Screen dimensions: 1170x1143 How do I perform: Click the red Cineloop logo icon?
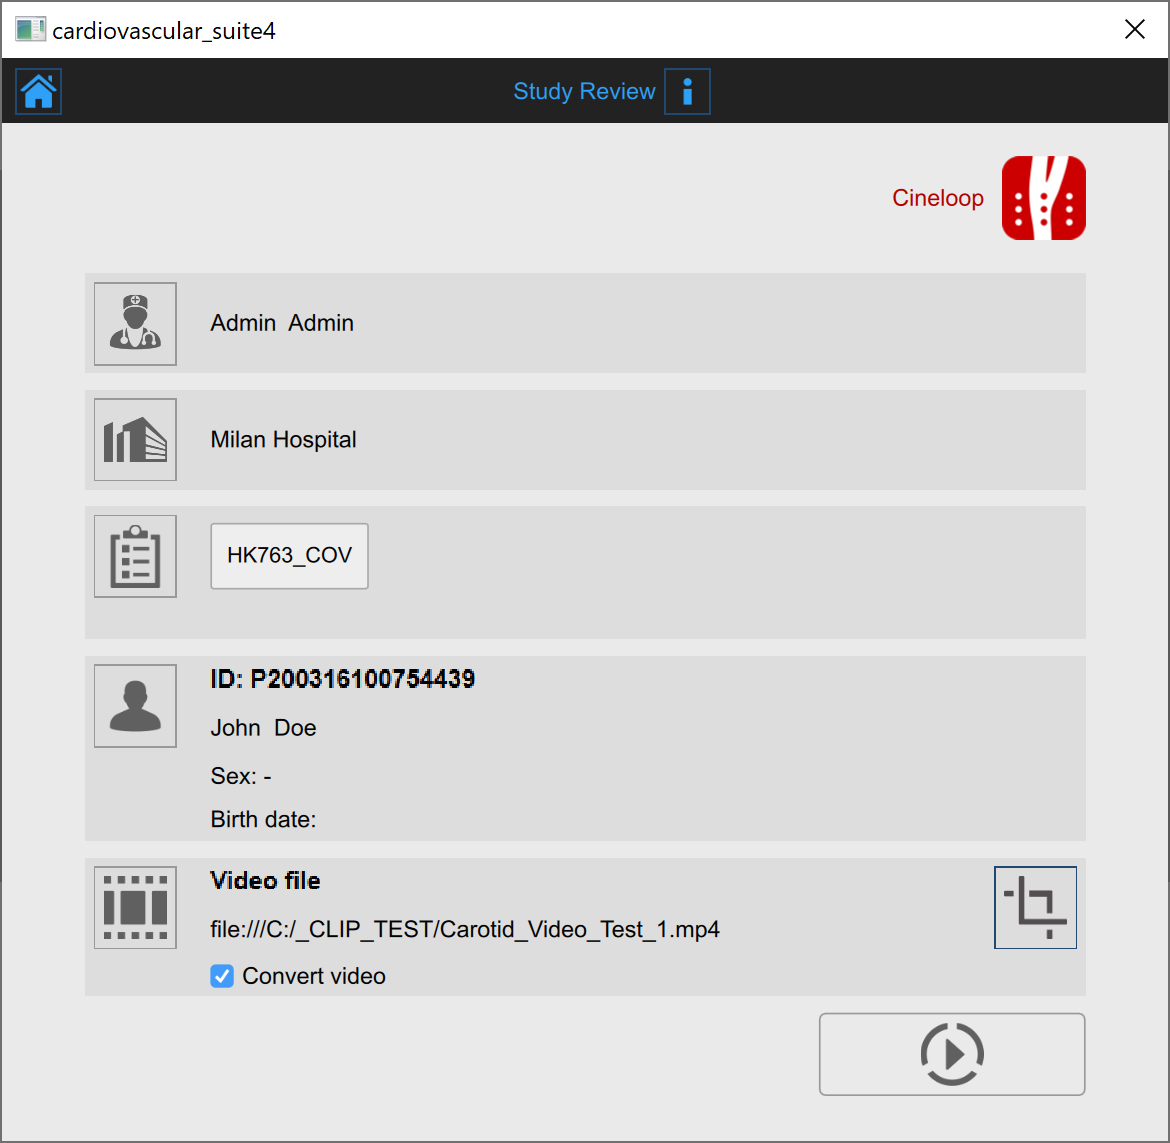click(1043, 198)
